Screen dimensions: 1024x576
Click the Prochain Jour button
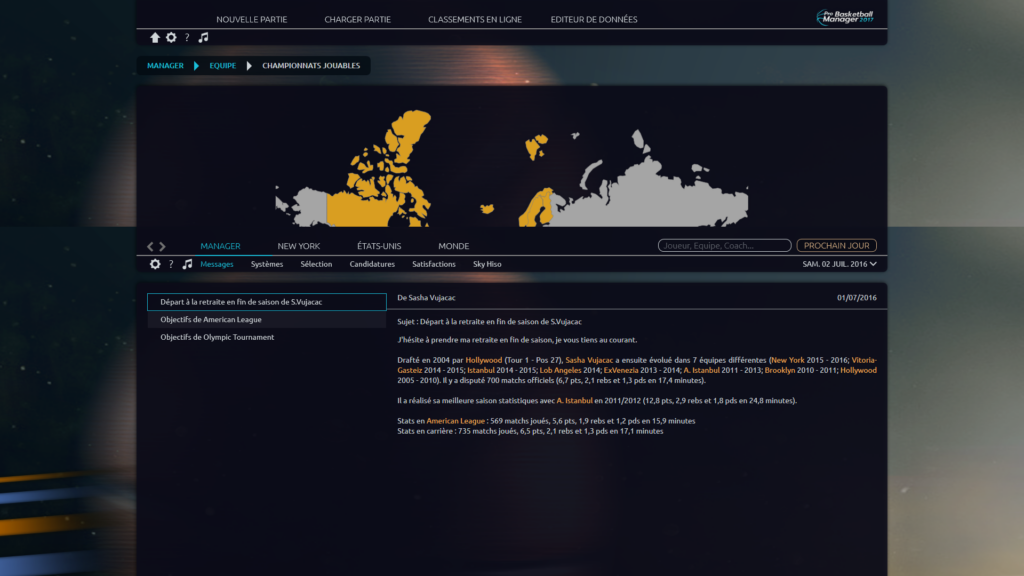(x=837, y=246)
